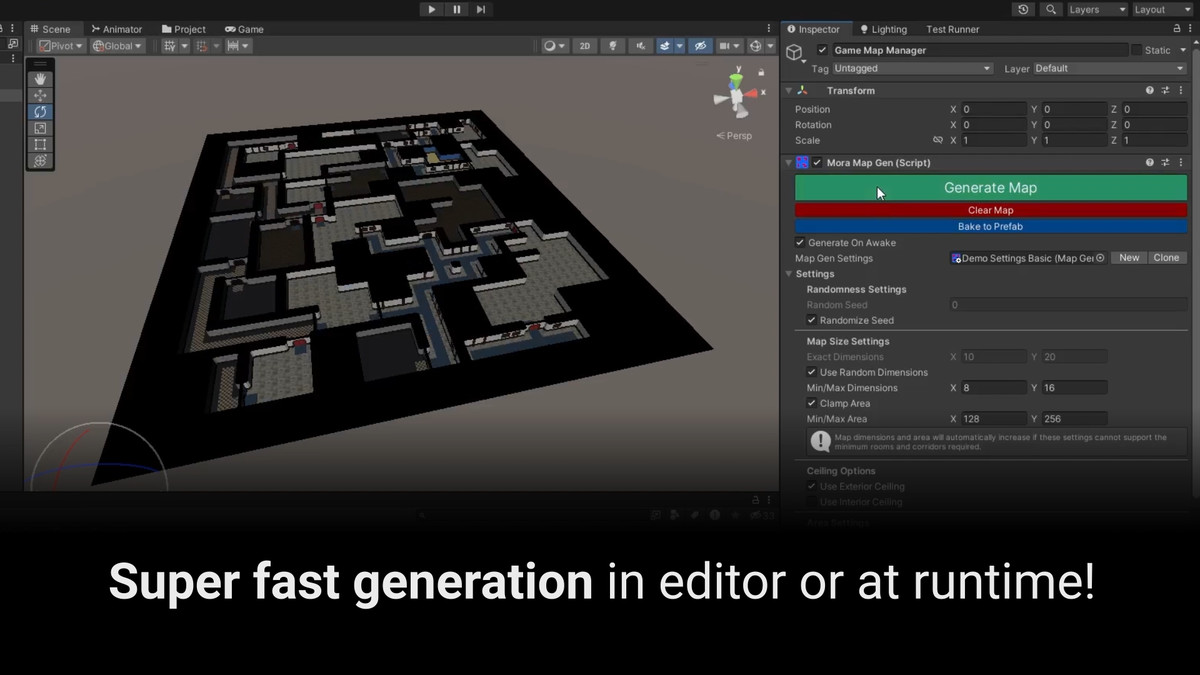Open the editor search with the magnifier icon
This screenshot has width=1200, height=675.
(1050, 9)
